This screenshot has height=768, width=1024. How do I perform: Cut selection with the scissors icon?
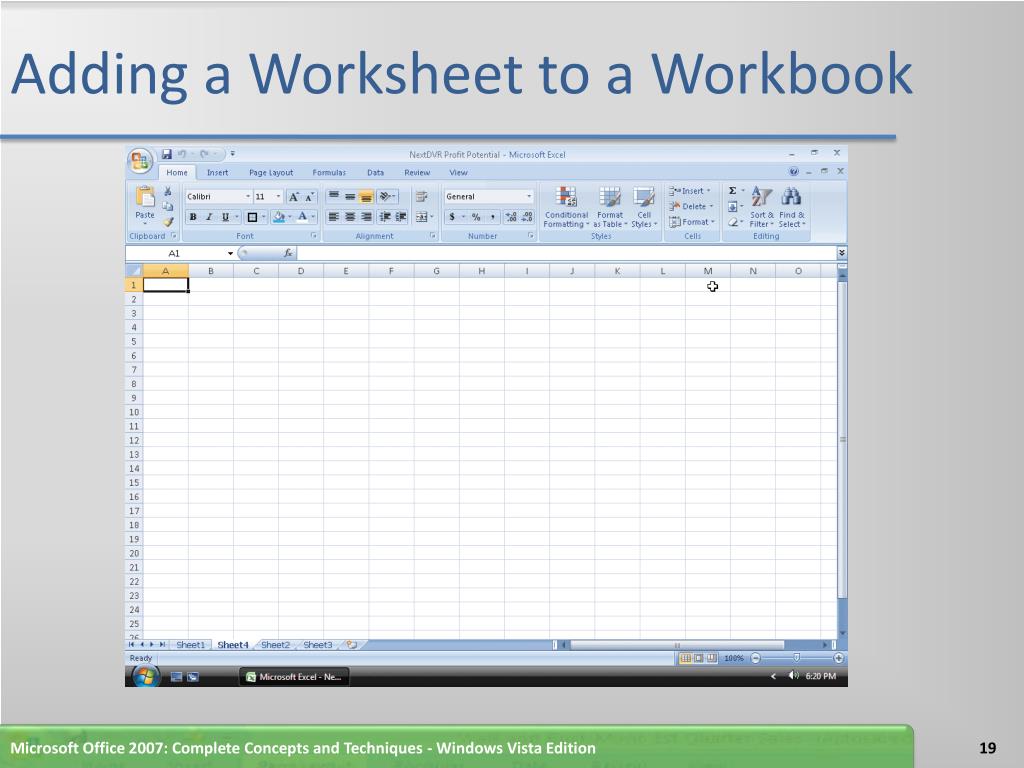point(168,191)
